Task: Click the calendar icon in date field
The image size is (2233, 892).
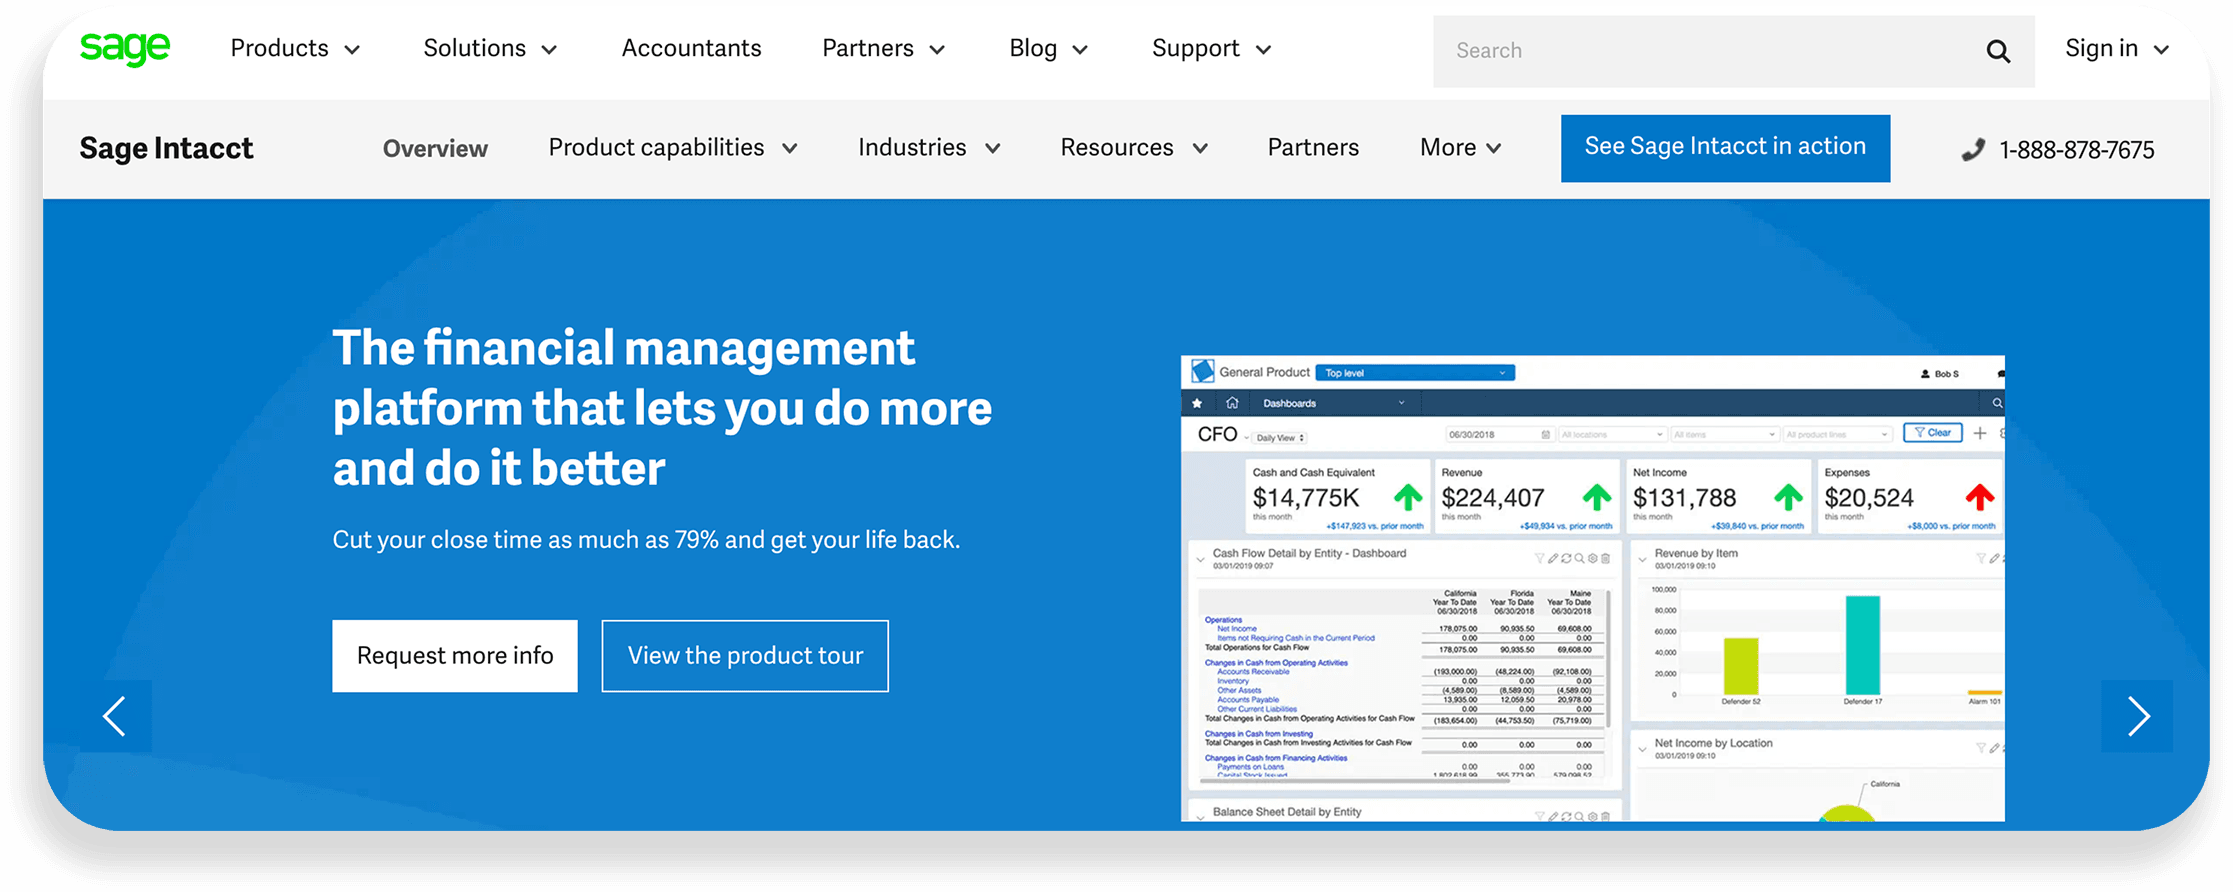Action: click(x=1545, y=434)
